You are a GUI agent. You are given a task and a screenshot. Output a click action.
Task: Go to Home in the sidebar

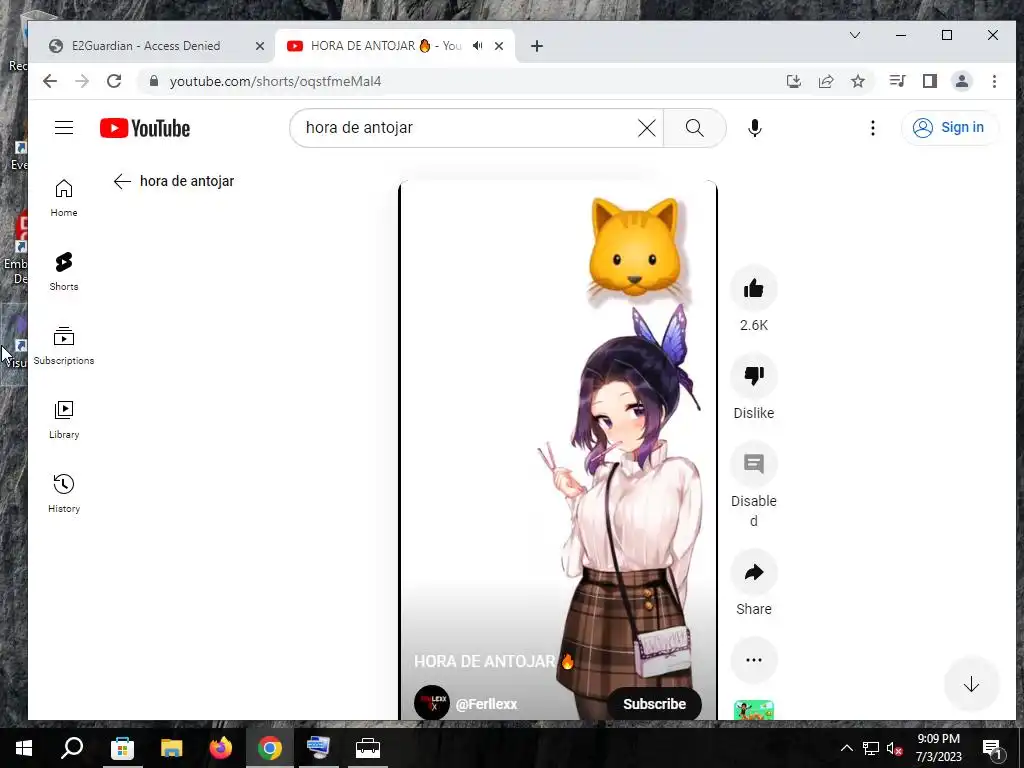[x=64, y=198]
